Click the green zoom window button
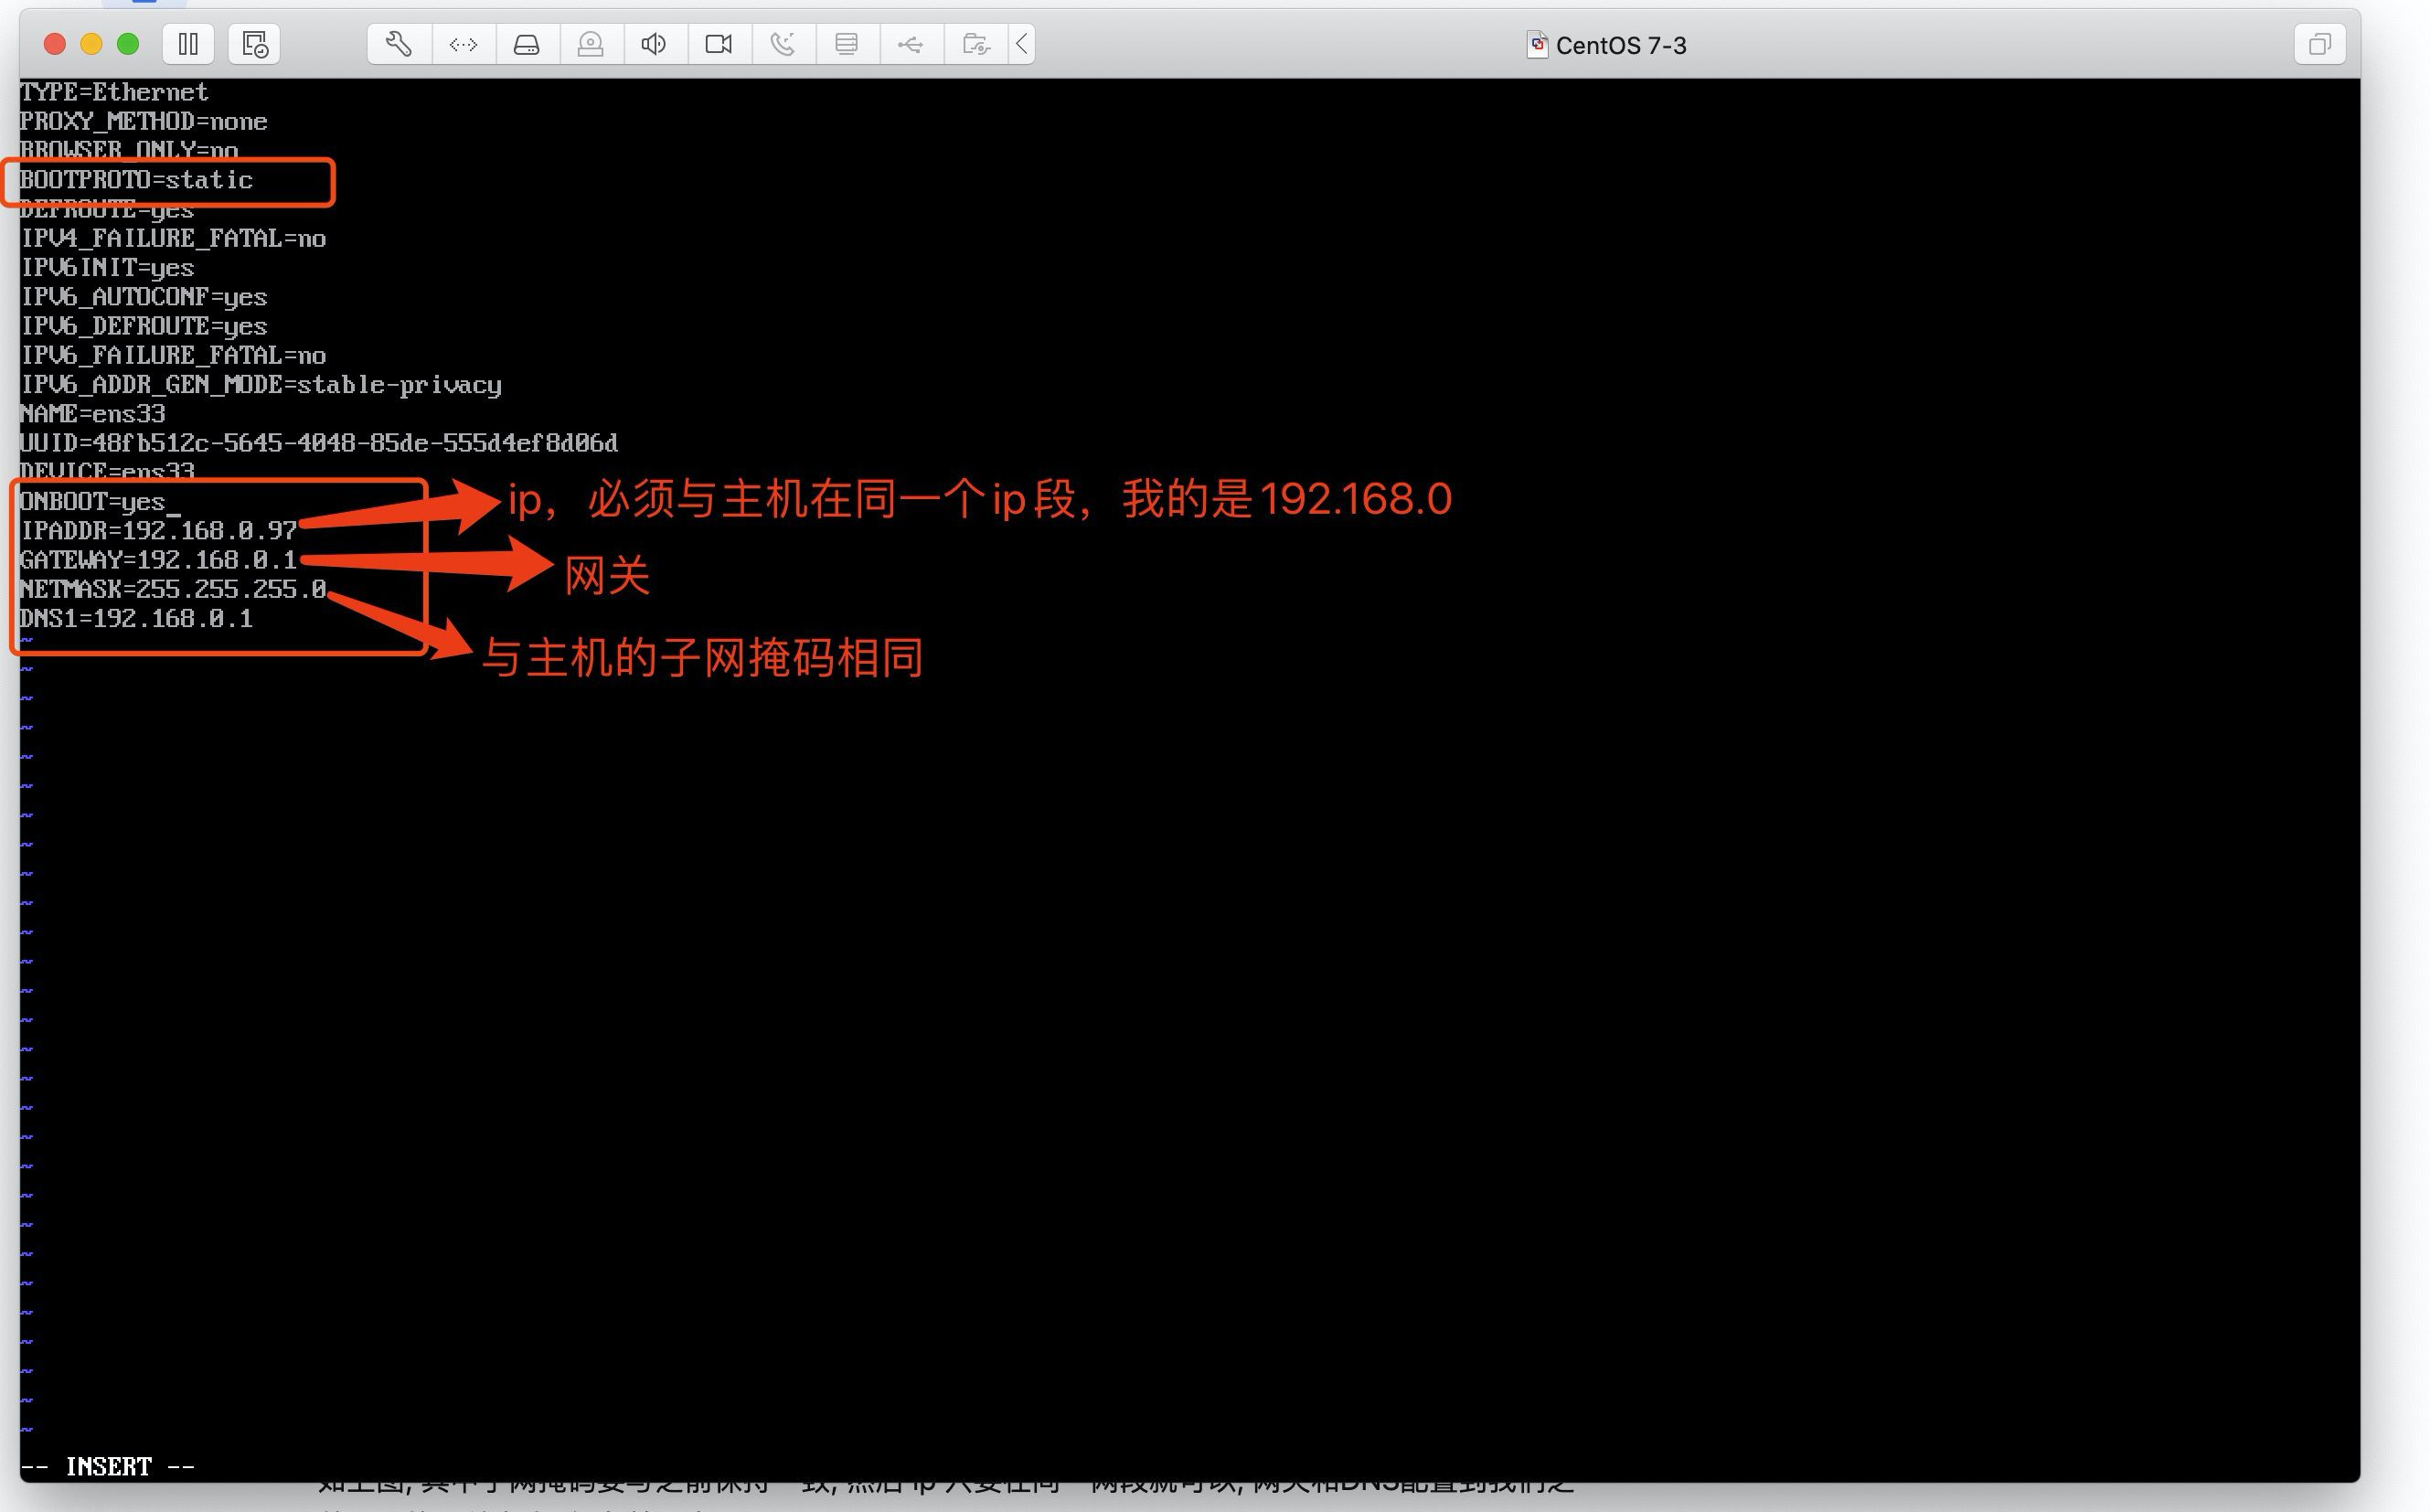Viewport: 2430px width, 1512px height. pyautogui.click(x=128, y=44)
